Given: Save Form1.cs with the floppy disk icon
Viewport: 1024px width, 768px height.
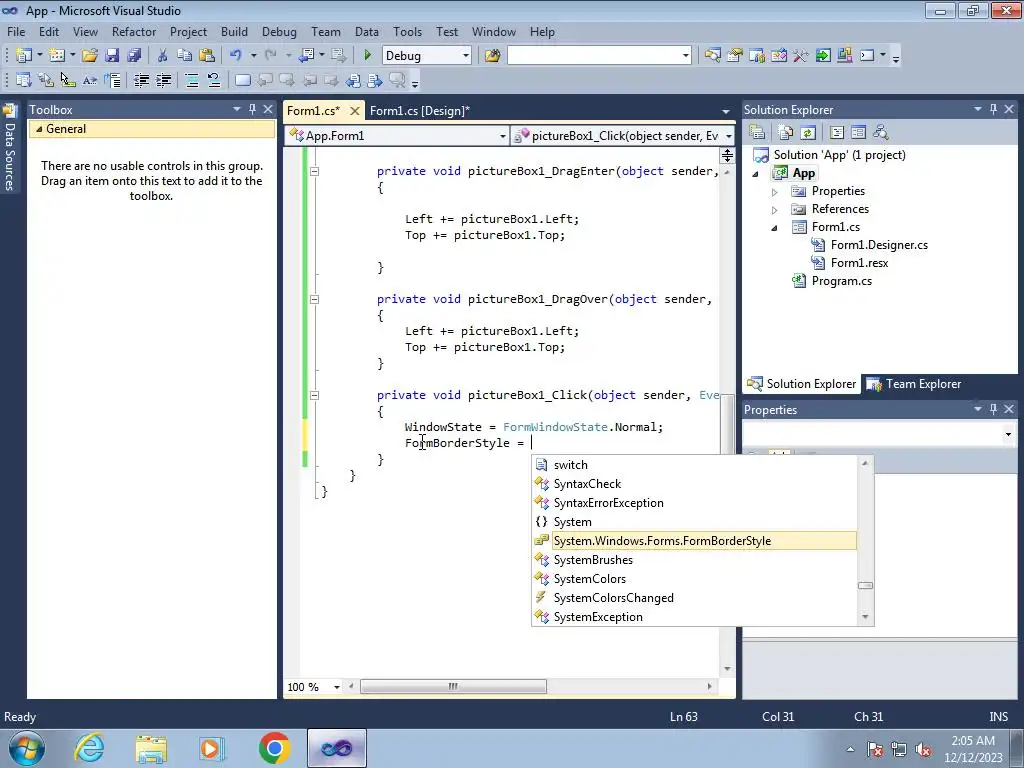Looking at the screenshot, I should tap(112, 56).
